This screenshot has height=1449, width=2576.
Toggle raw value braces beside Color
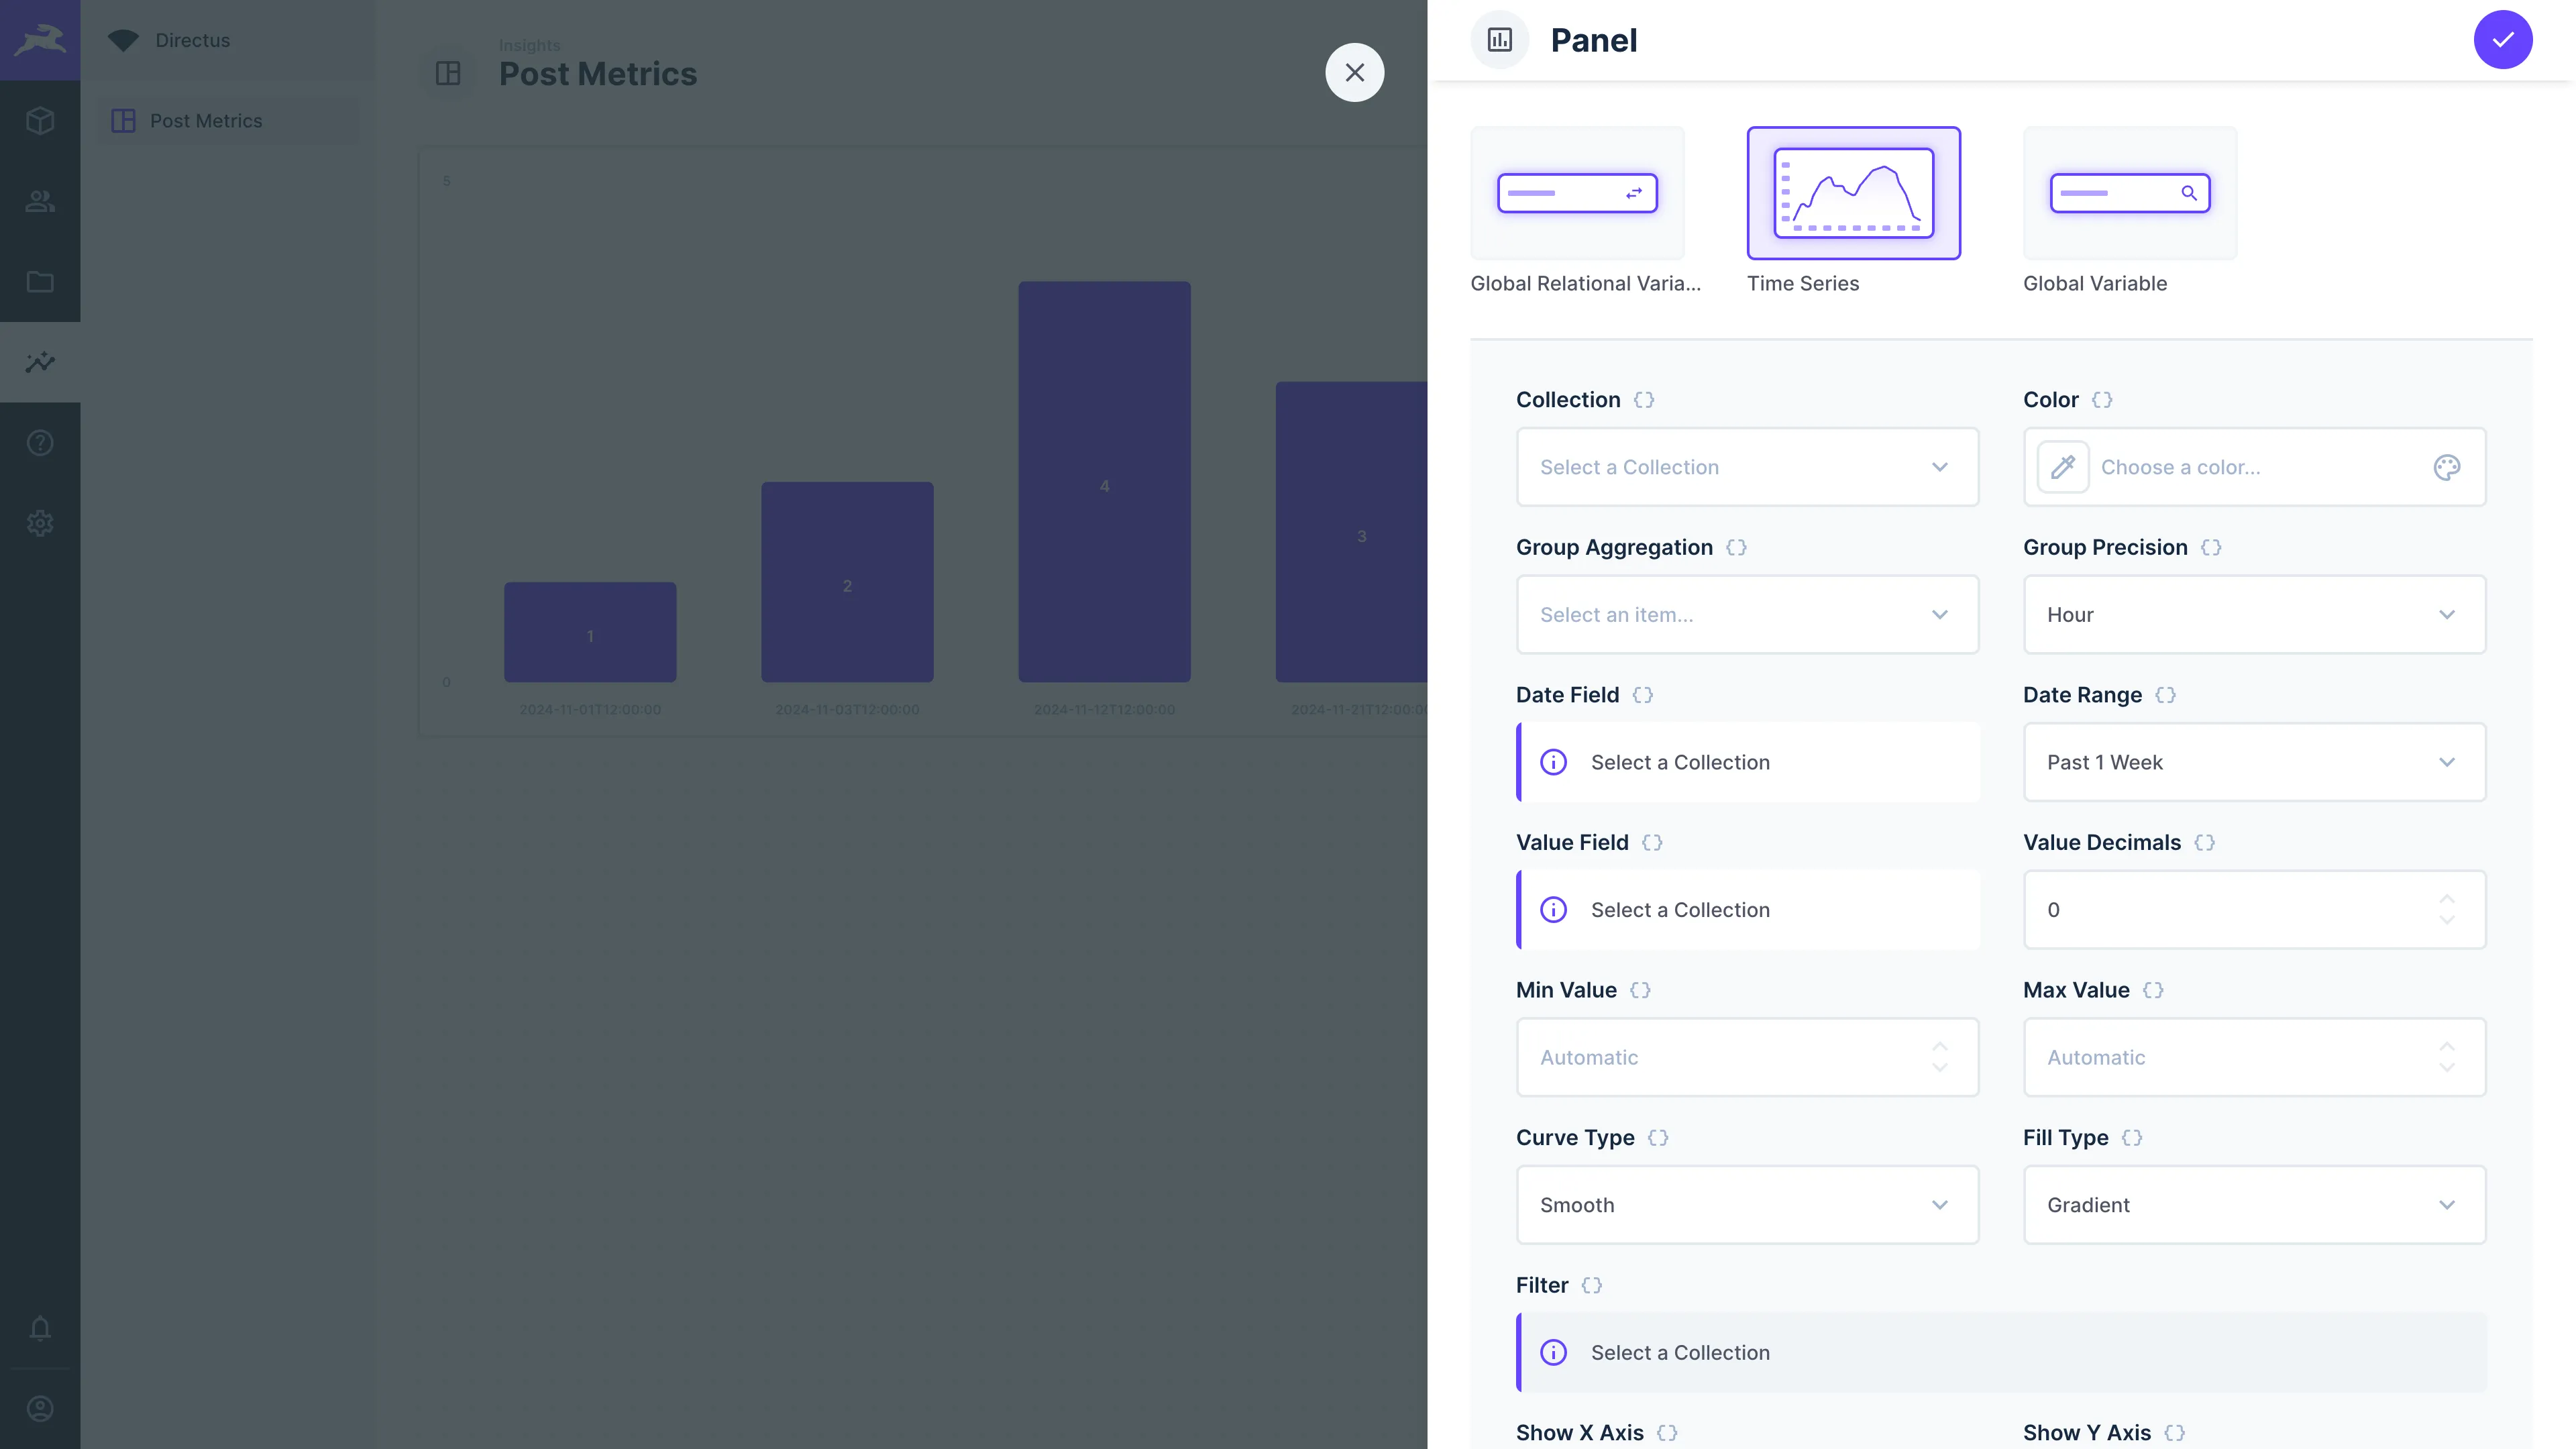(x=2102, y=400)
